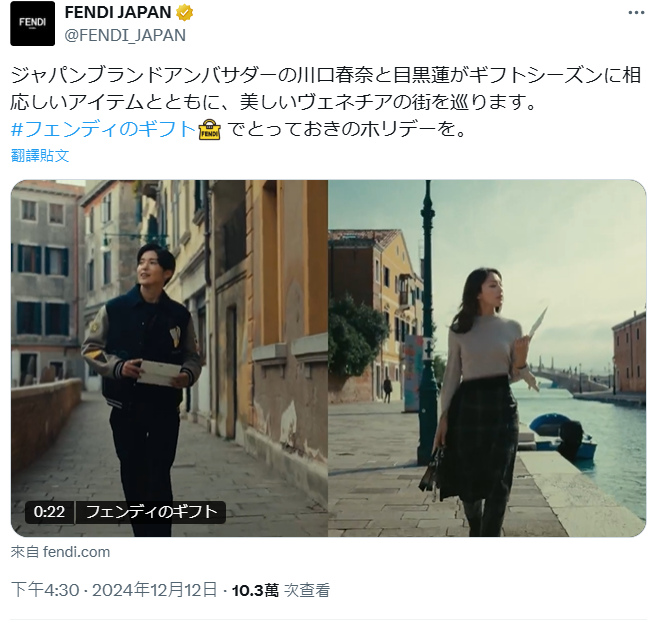This screenshot has width=663, height=620.
Task: Open the @FENDI_JAPAN handle link
Action: [x=125, y=36]
